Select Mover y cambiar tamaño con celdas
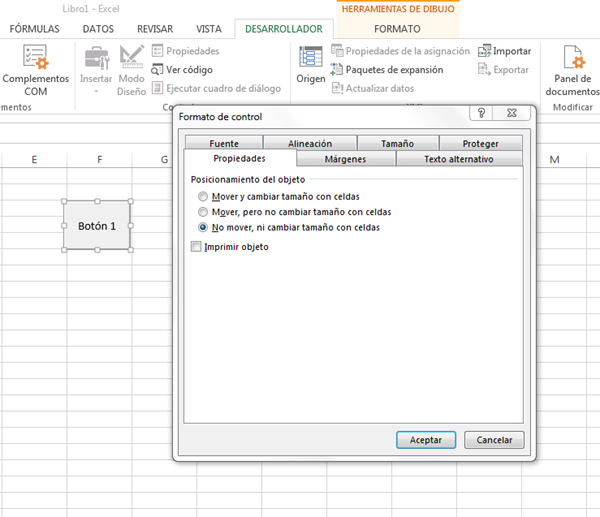The image size is (600, 517). pos(204,197)
